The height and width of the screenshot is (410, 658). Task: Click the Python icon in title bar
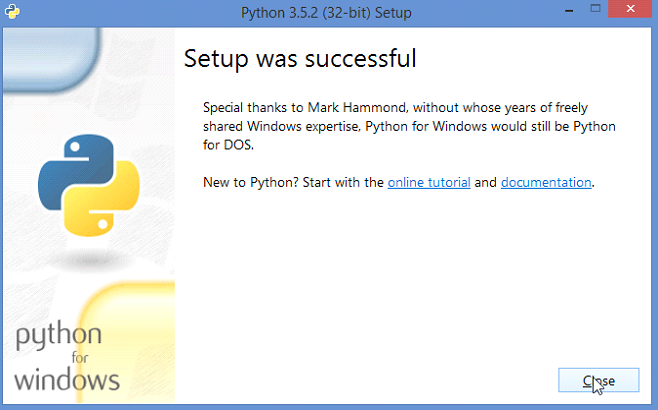(12, 11)
